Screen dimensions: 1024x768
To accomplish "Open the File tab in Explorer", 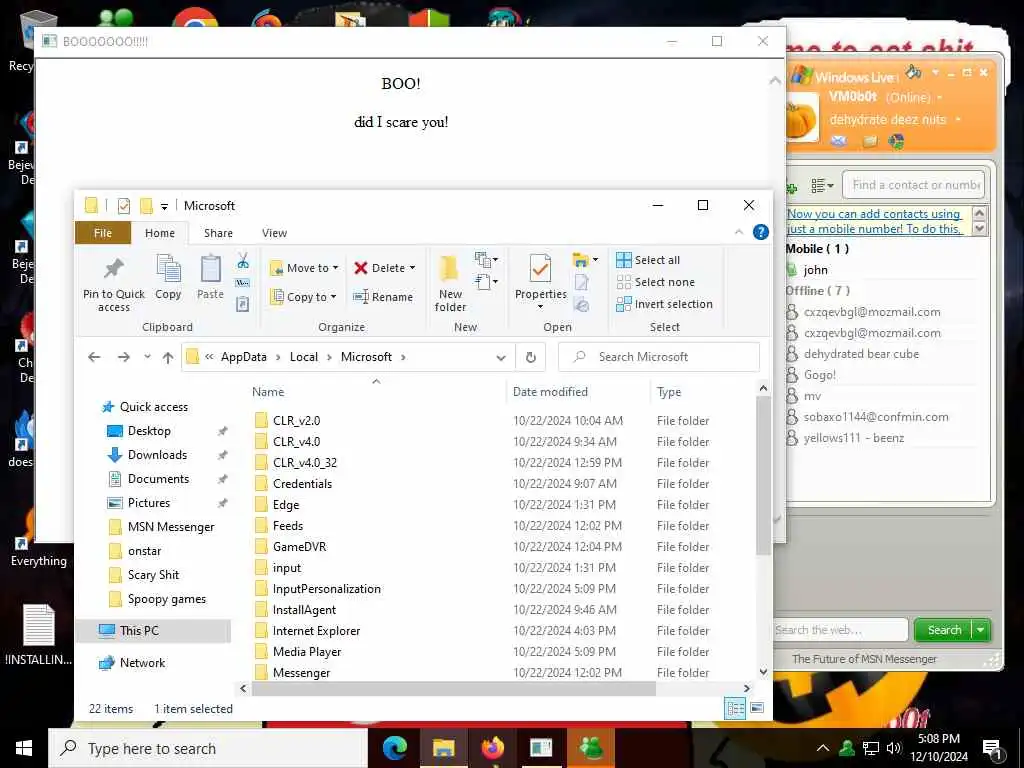I will pos(103,233).
